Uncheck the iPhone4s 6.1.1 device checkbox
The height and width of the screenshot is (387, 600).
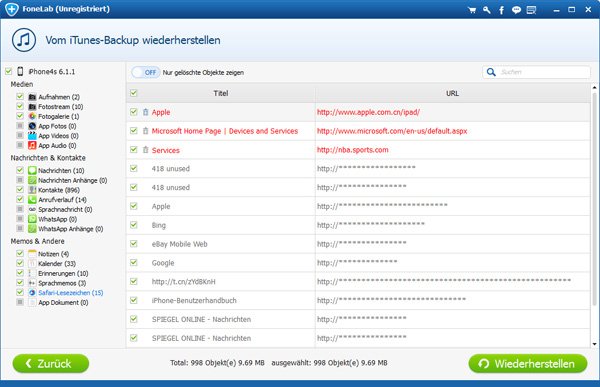(x=8, y=71)
